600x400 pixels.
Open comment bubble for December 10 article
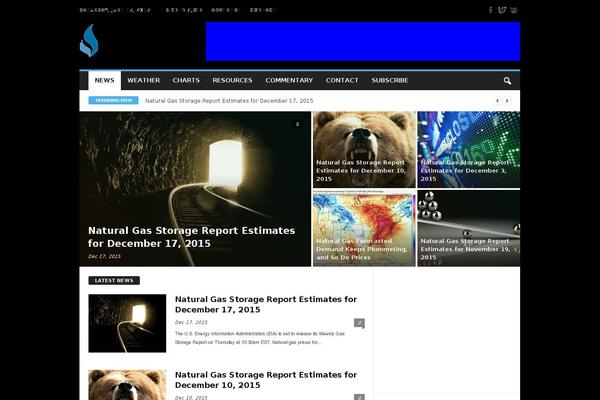[x=359, y=397]
